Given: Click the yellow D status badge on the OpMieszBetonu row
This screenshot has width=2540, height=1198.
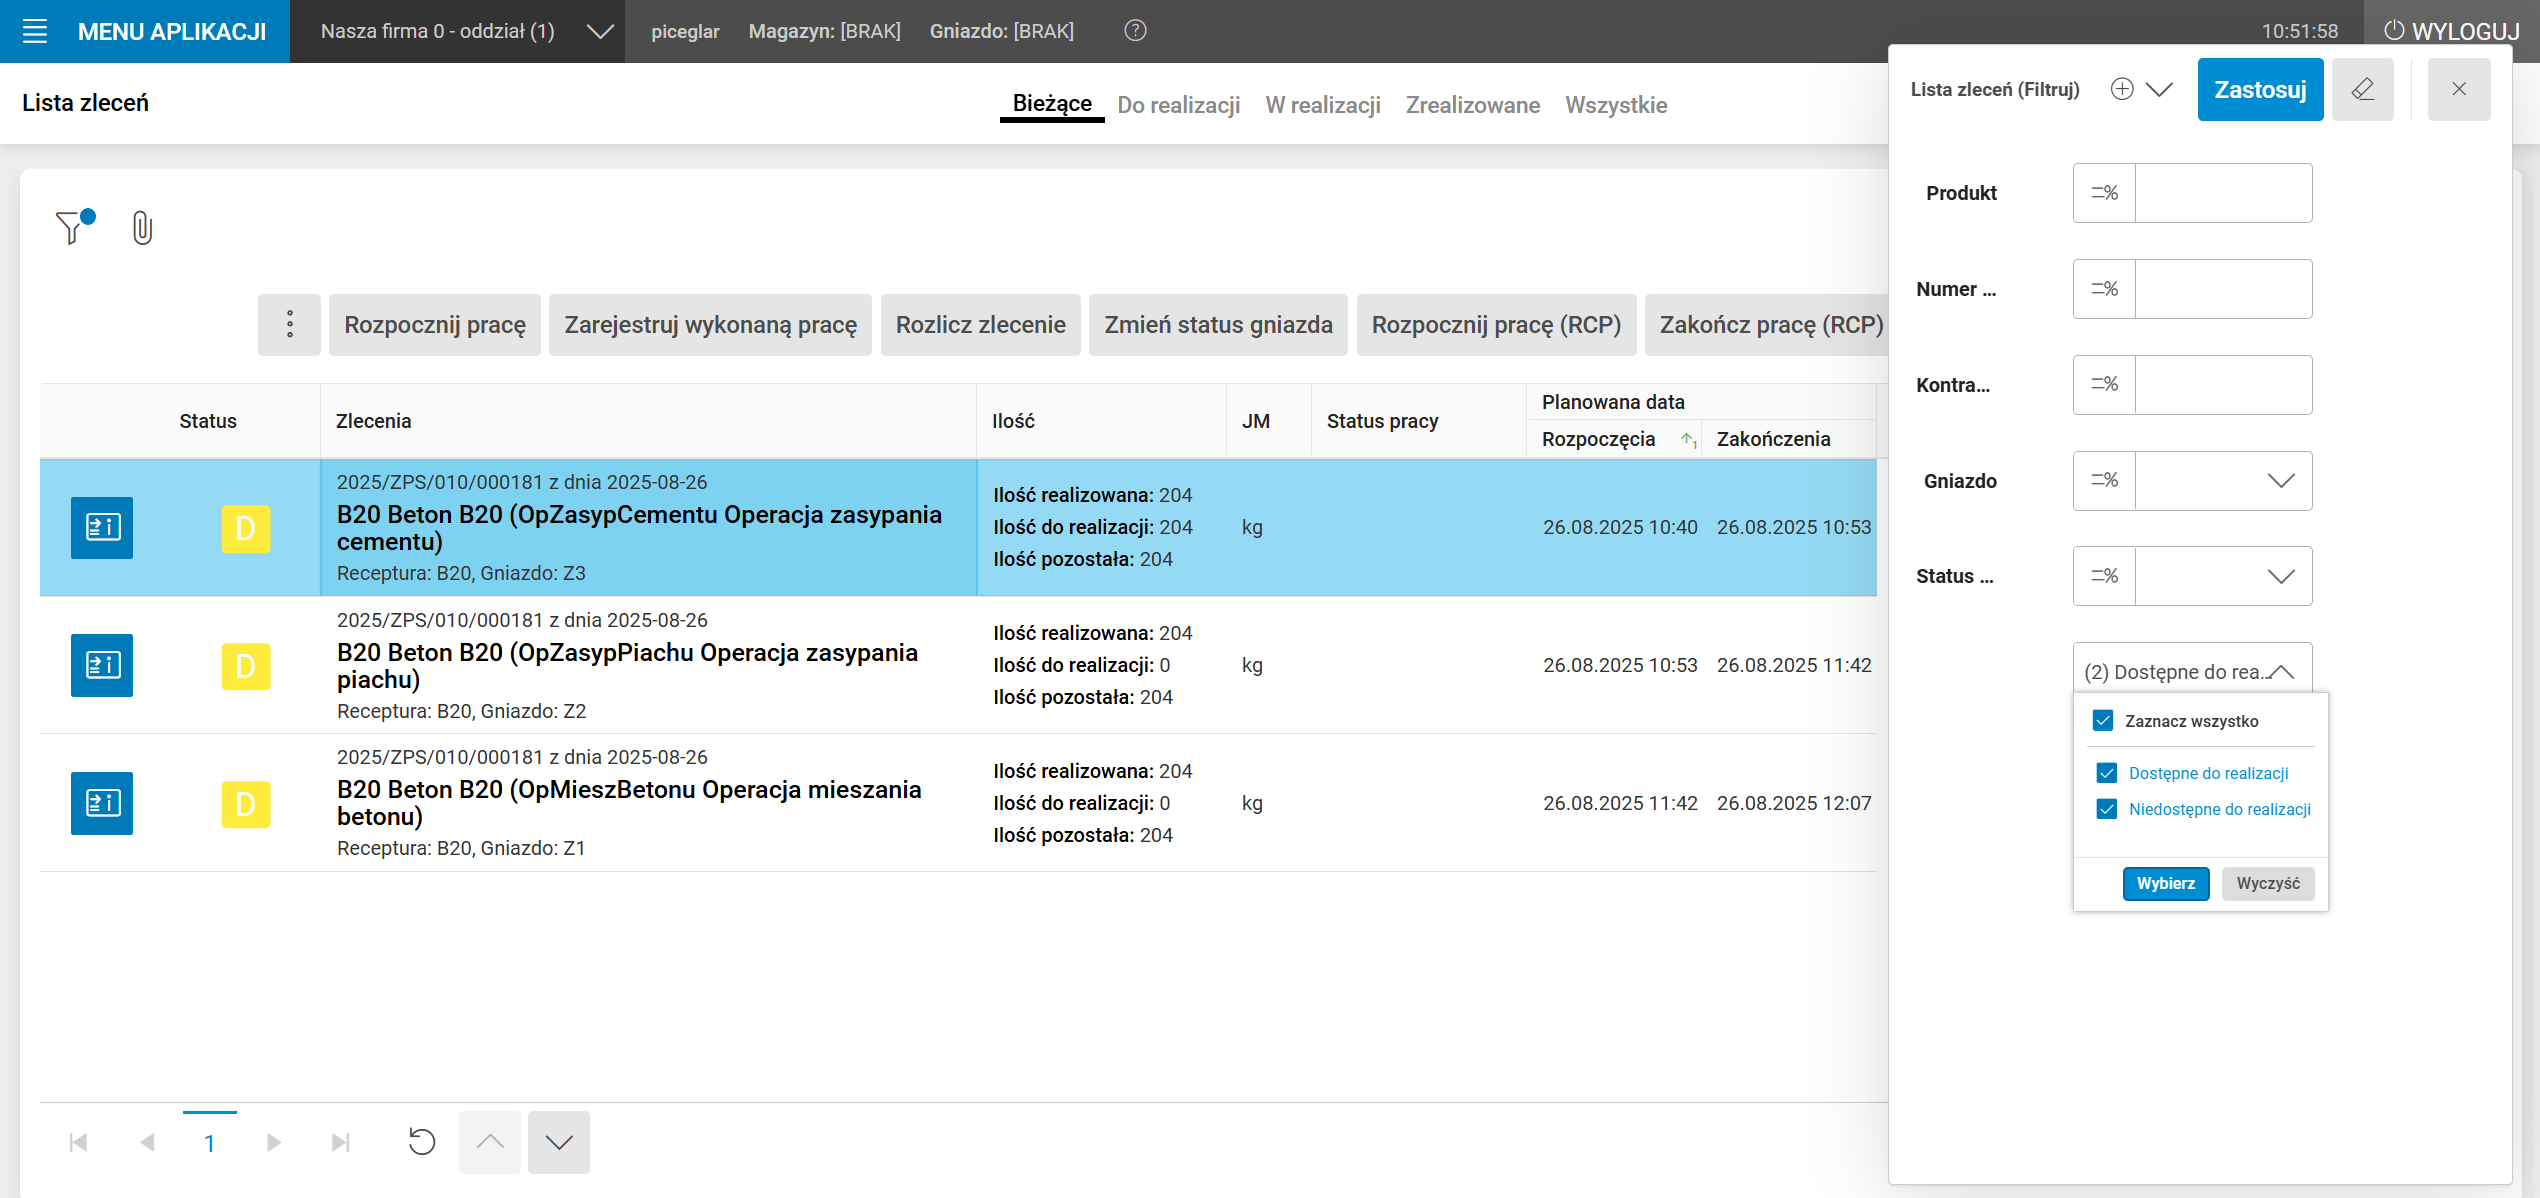Looking at the screenshot, I should (x=246, y=803).
